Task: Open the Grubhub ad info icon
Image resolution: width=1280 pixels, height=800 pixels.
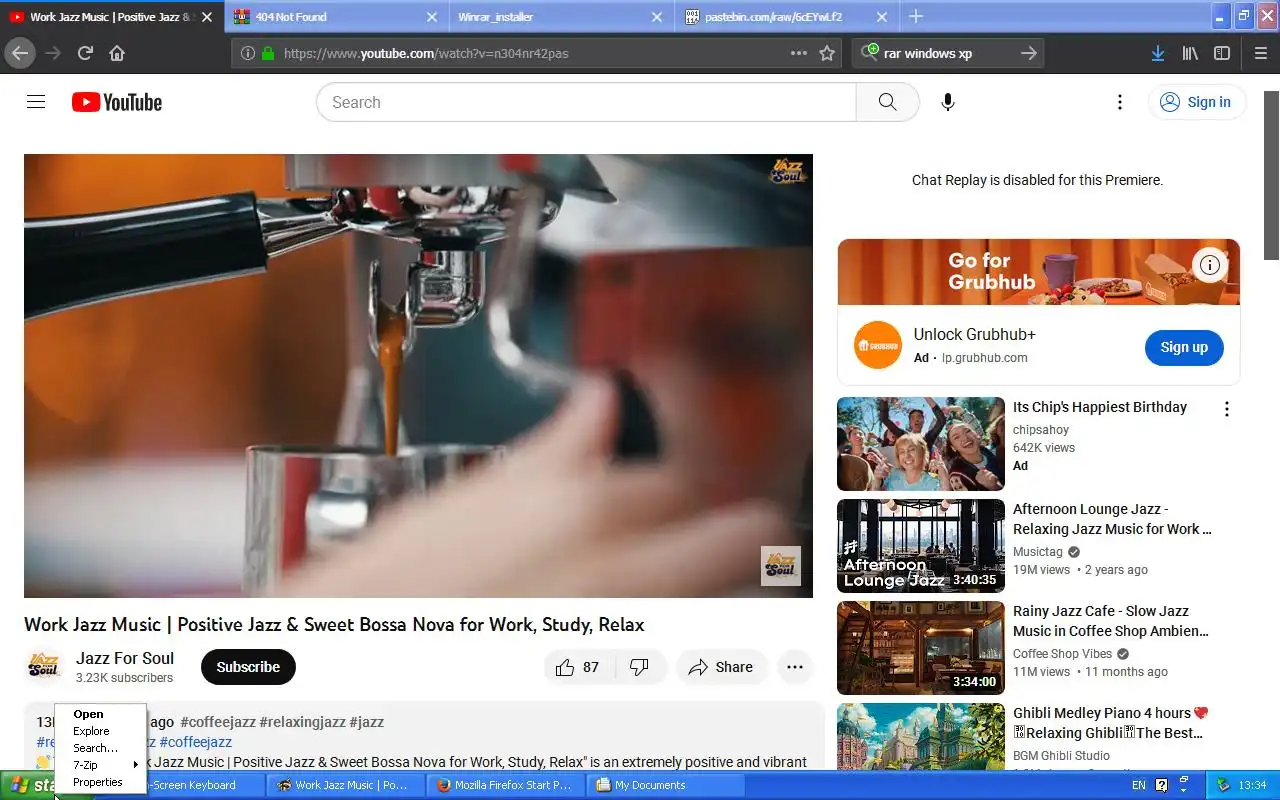Action: [x=1210, y=265]
